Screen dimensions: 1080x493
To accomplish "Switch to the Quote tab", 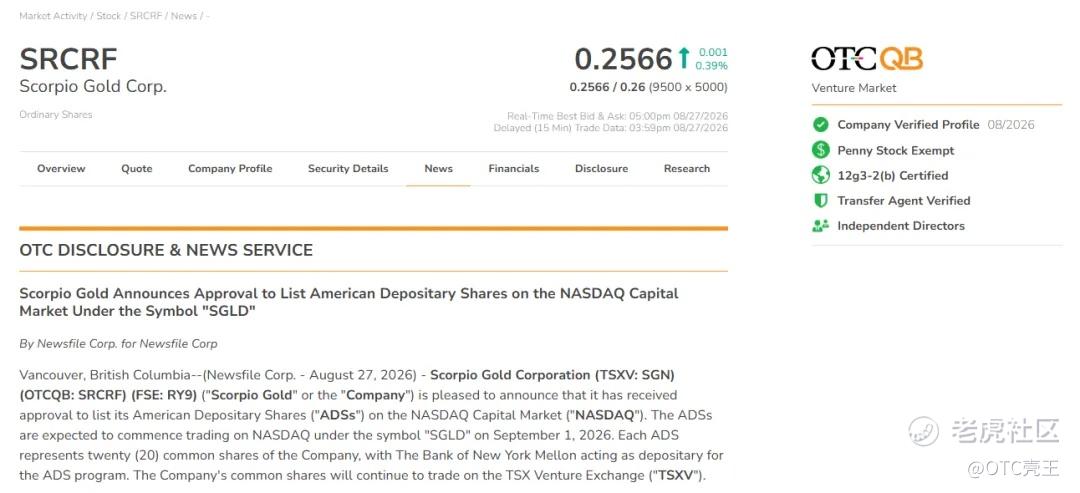I will tap(137, 169).
